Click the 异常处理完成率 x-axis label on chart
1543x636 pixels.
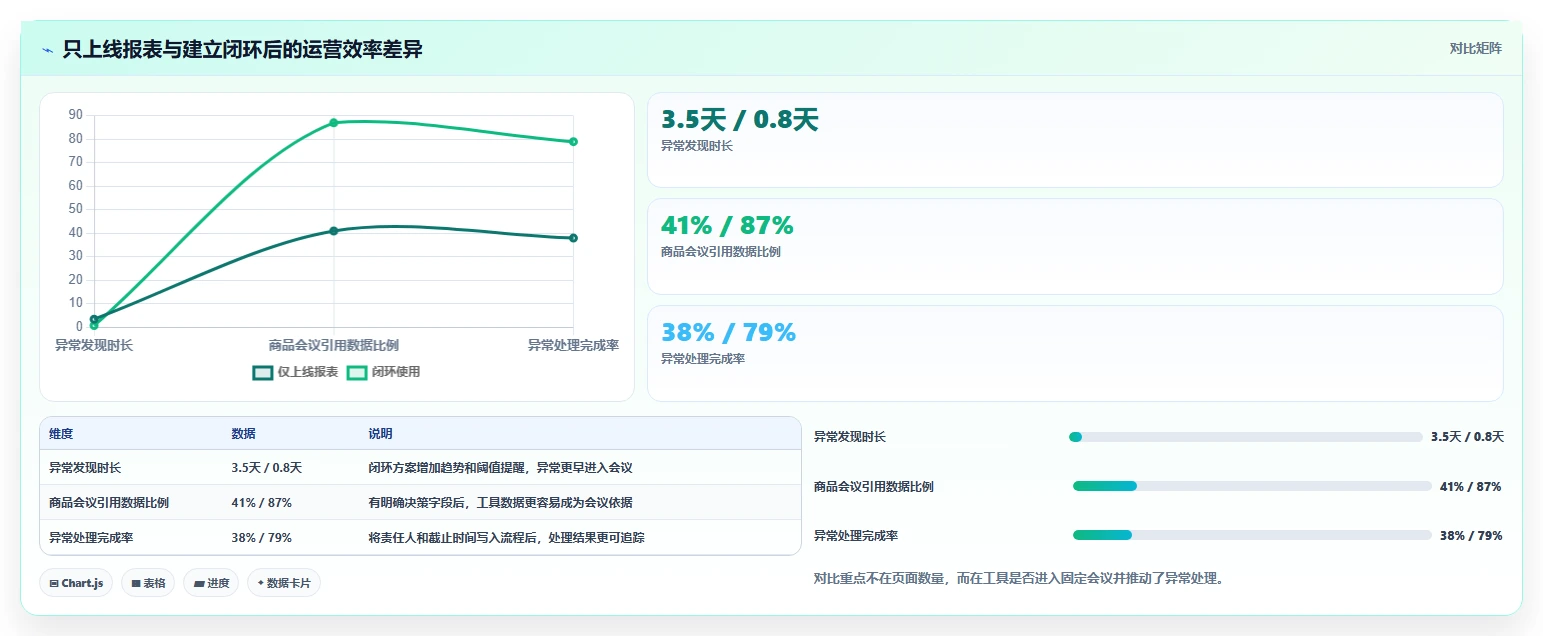[573, 345]
